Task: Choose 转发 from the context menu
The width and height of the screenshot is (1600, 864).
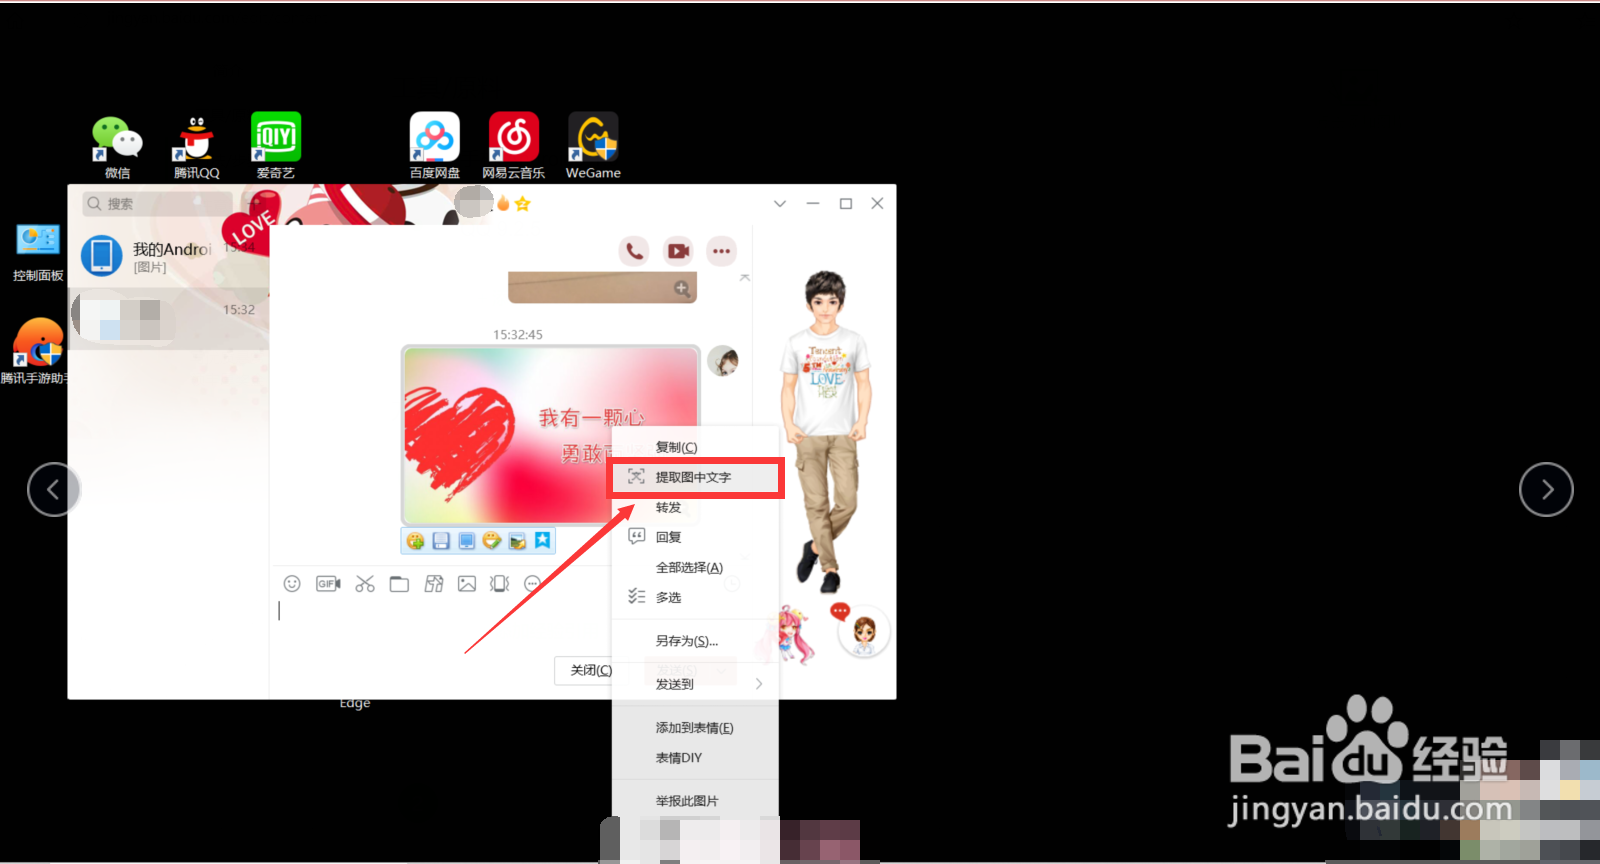Action: point(695,507)
